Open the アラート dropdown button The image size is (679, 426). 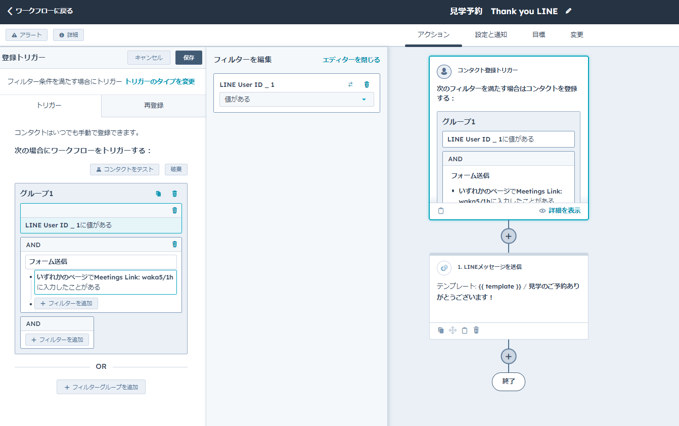click(x=27, y=35)
